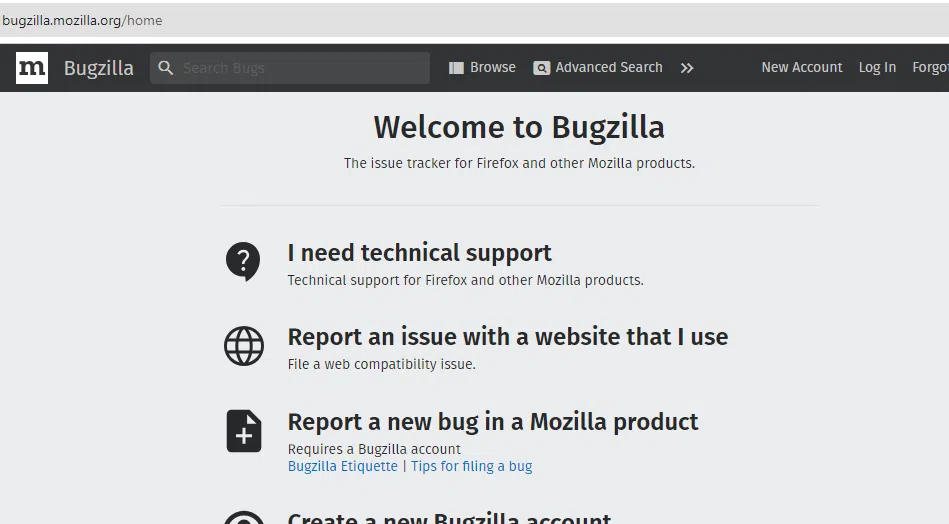Choose 'Report an issue with a website'
The width and height of the screenshot is (949, 524).
tap(507, 337)
